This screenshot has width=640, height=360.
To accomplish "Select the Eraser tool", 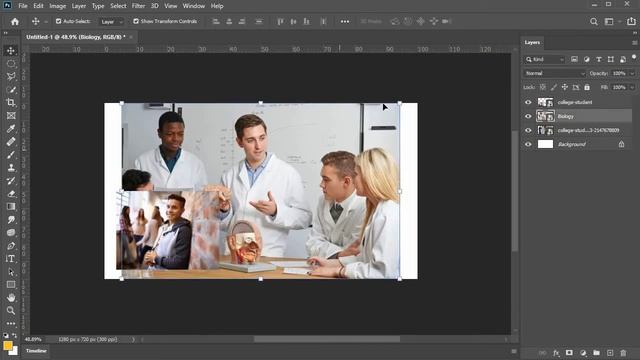I will click(x=11, y=194).
